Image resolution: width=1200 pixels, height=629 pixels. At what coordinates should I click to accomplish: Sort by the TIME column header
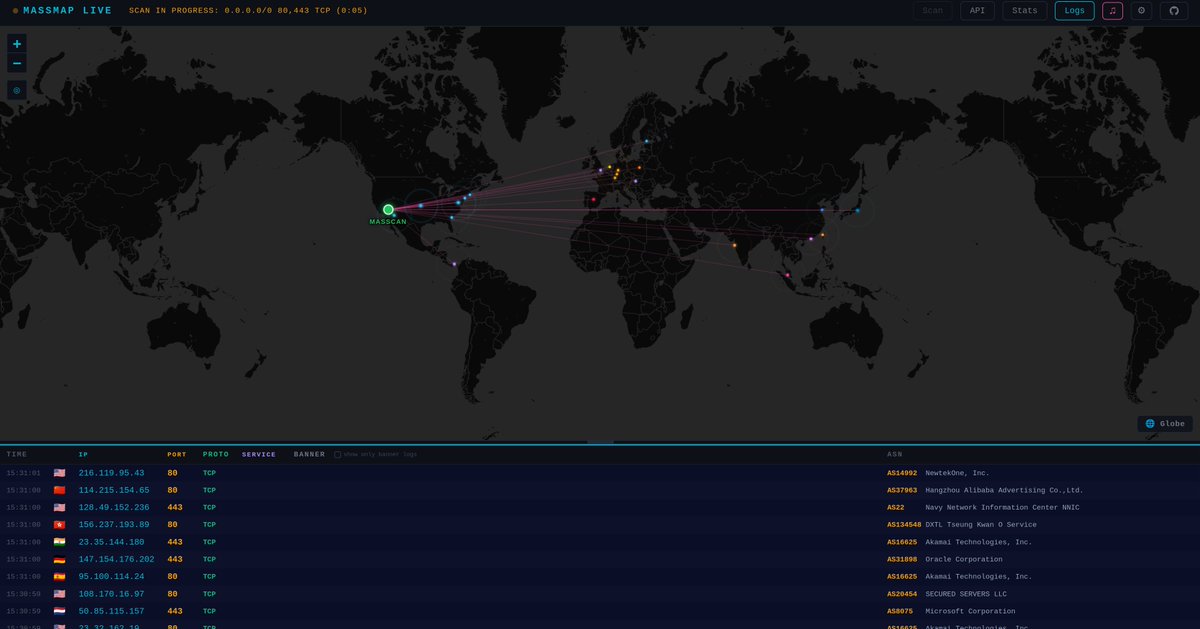[17, 454]
